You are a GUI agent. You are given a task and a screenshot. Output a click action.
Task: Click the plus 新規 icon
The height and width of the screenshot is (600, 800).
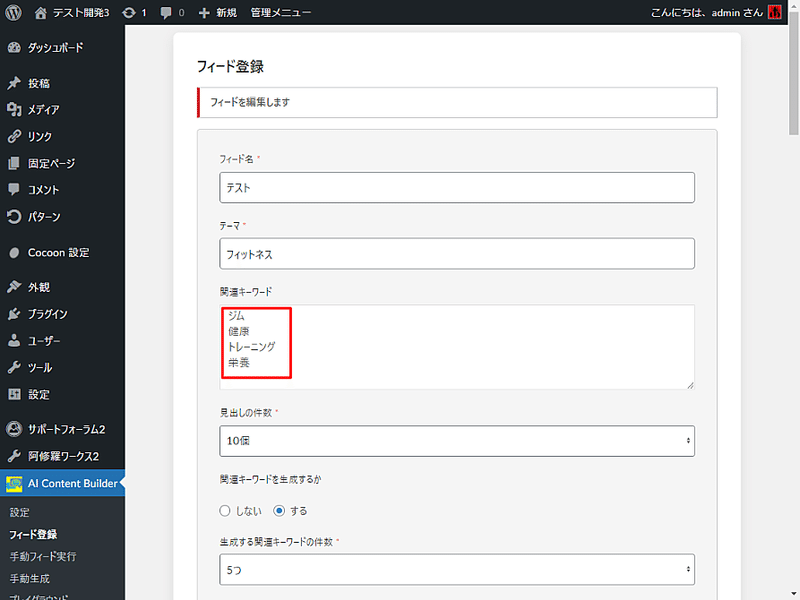[x=204, y=13]
